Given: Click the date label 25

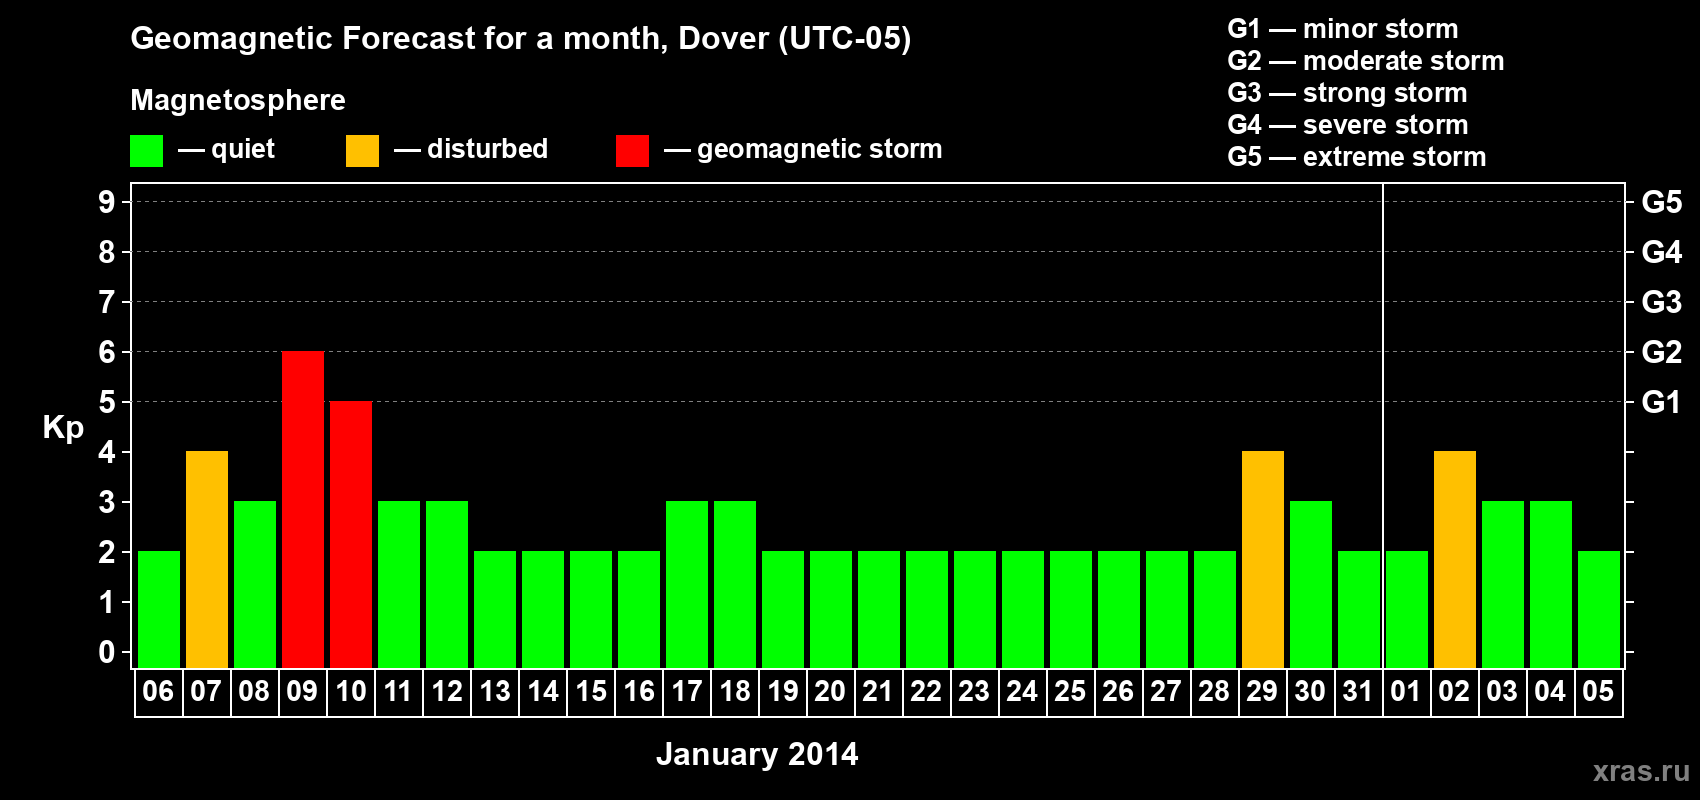Looking at the screenshot, I should click(1070, 691).
